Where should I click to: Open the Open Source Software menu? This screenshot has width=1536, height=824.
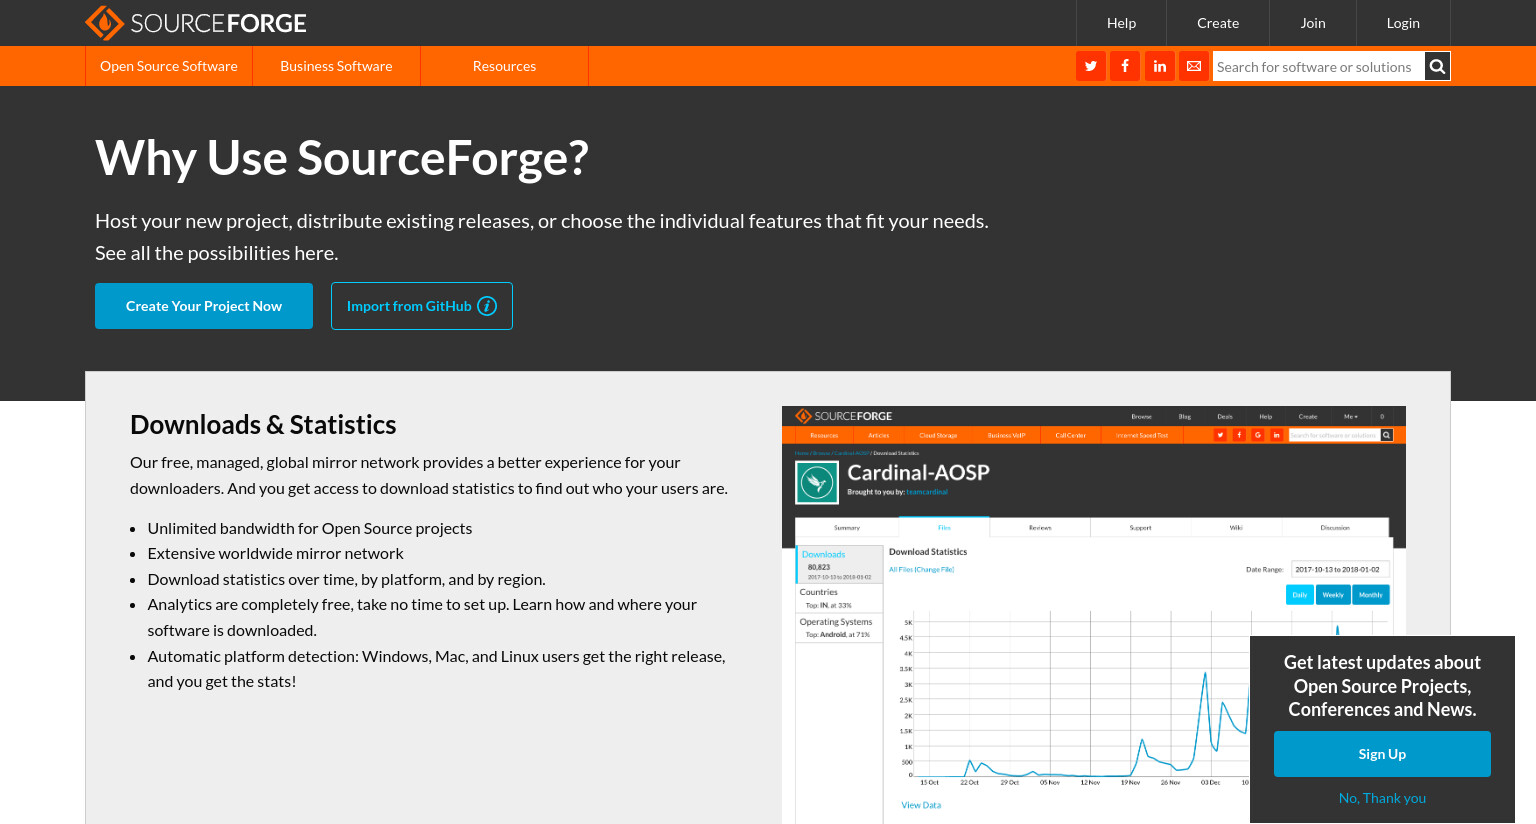[x=169, y=66]
